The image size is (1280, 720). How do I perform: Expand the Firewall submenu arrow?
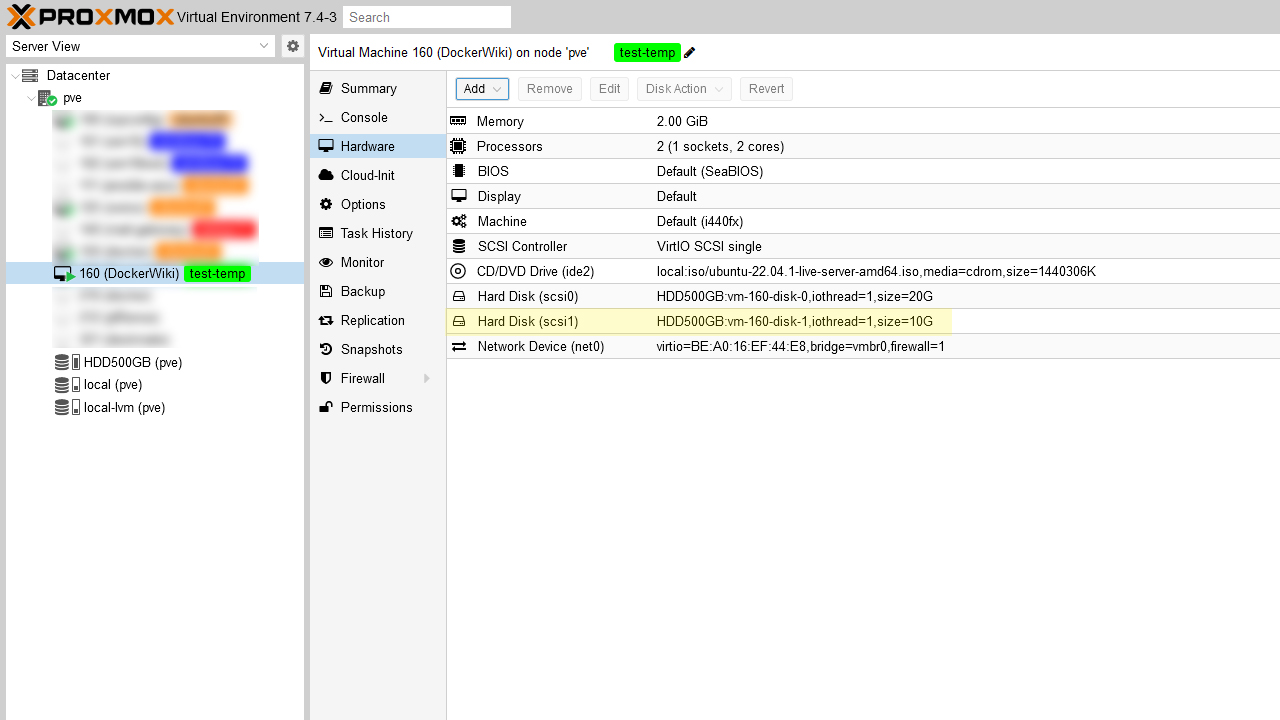coord(427,379)
